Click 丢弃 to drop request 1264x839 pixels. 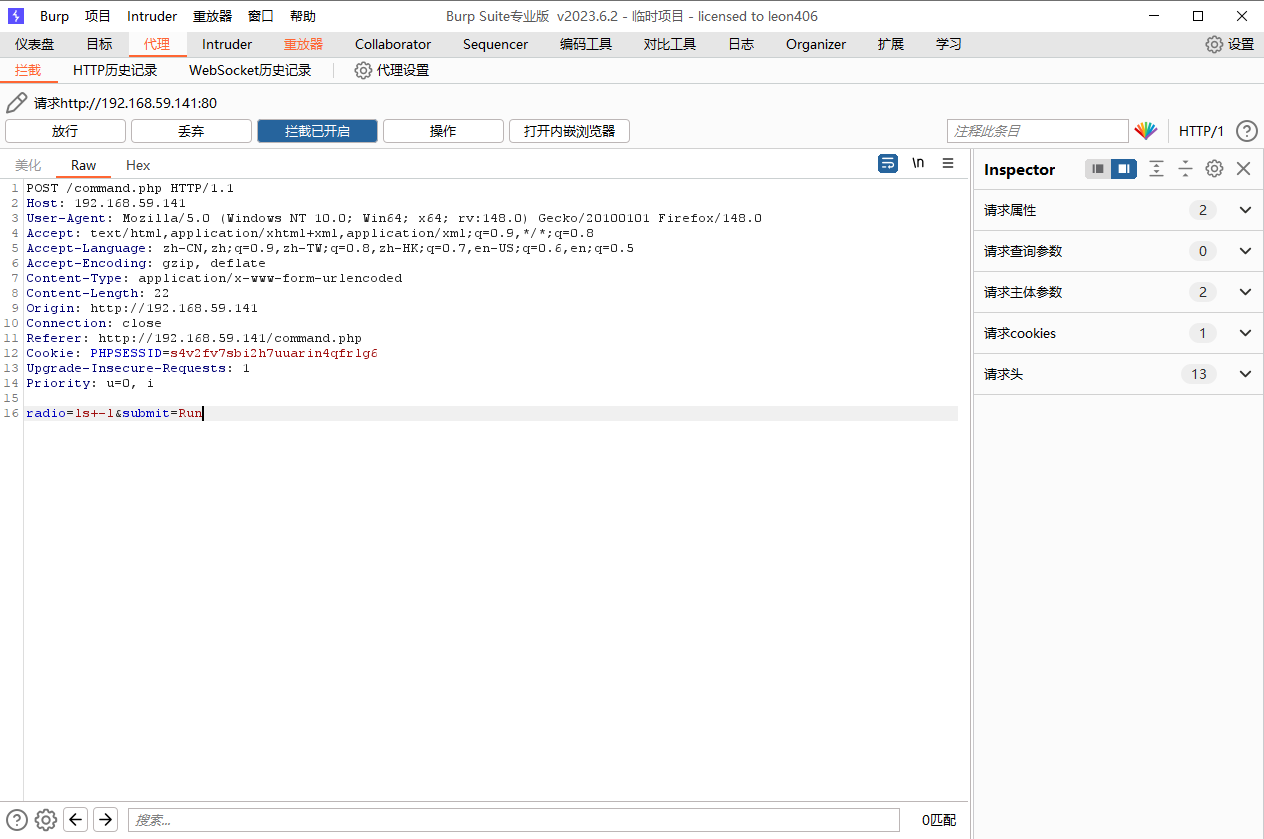191,131
